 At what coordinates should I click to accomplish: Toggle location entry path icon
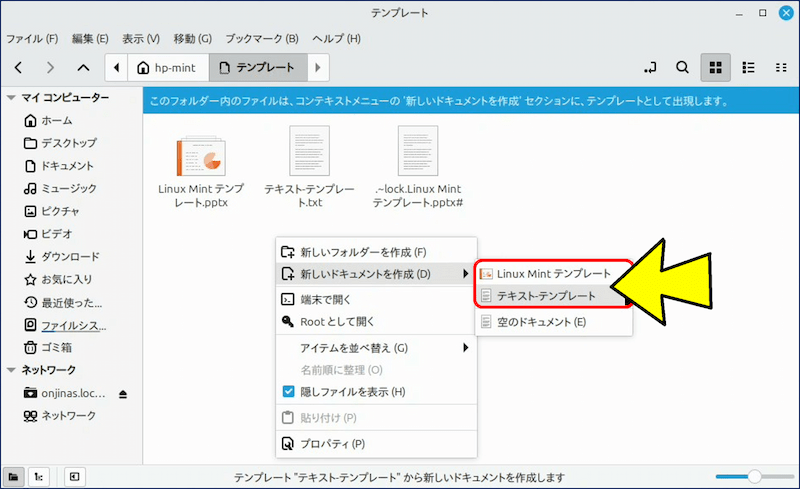pos(650,67)
